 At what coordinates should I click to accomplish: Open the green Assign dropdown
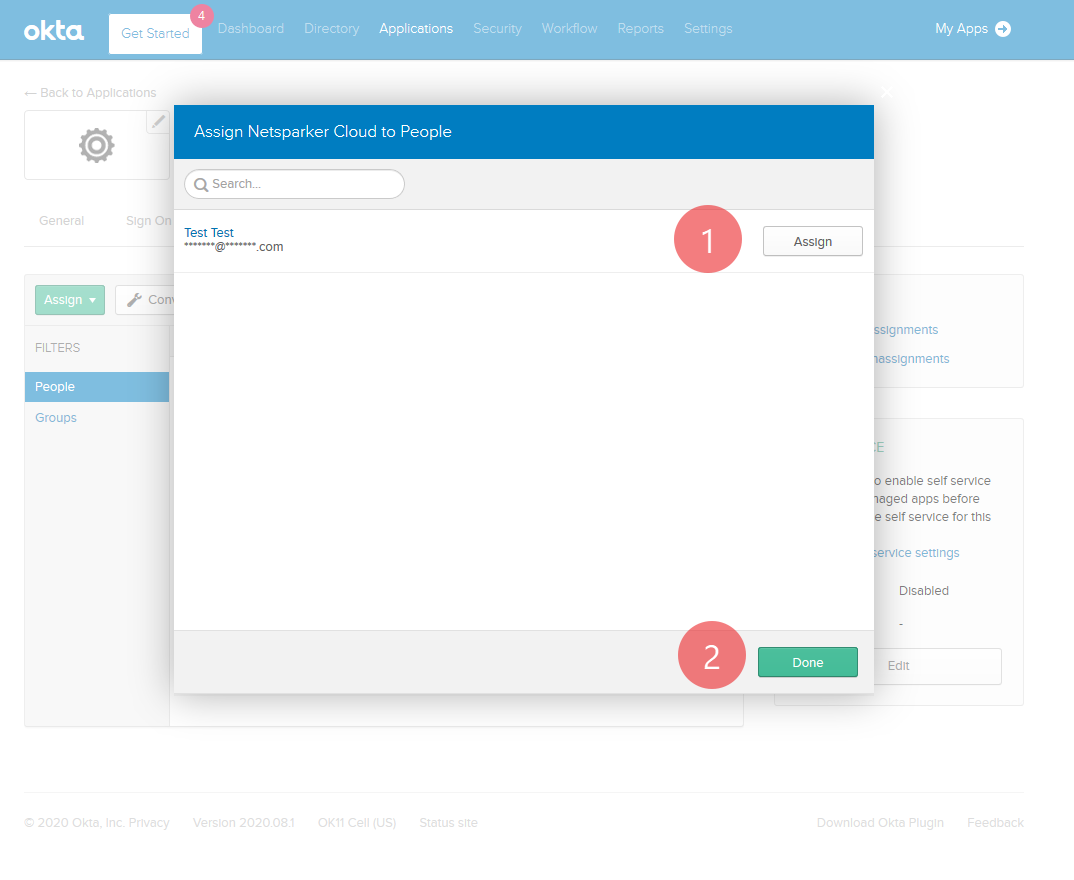(69, 300)
